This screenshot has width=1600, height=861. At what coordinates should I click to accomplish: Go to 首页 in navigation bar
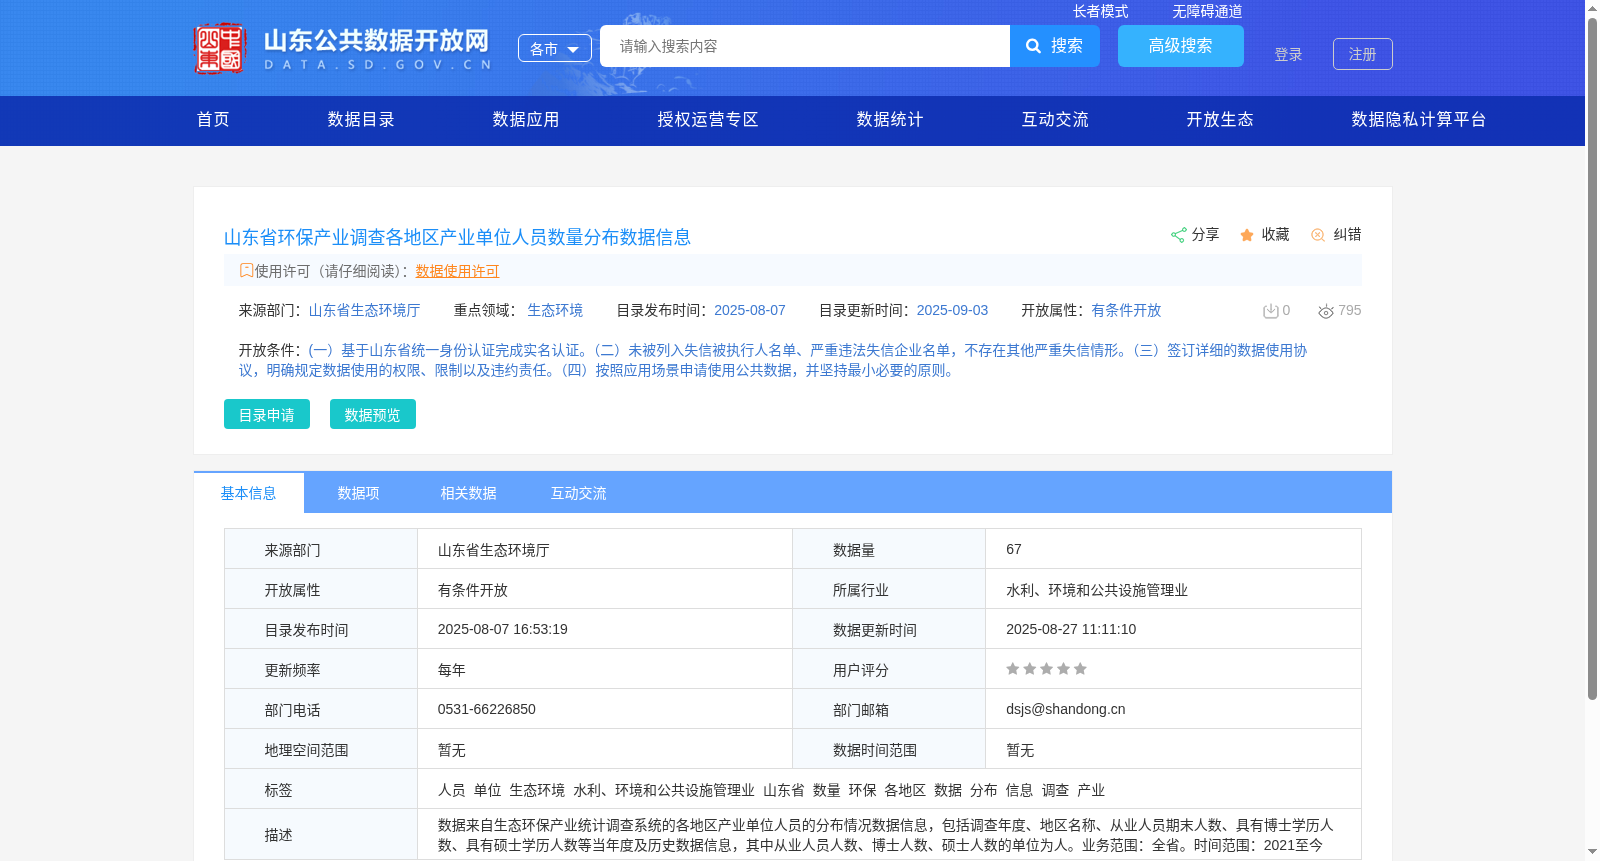click(213, 120)
